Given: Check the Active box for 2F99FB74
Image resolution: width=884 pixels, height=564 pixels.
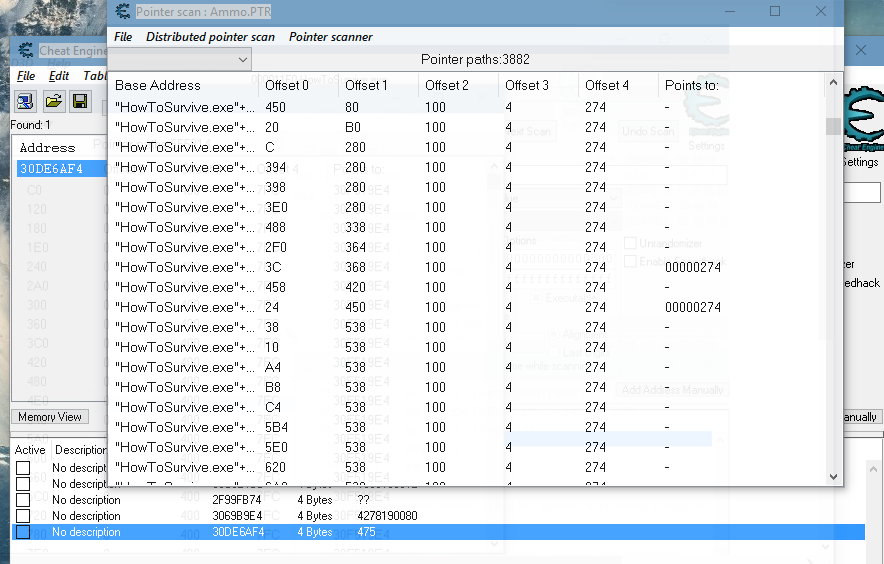Looking at the screenshot, I should point(23,500).
